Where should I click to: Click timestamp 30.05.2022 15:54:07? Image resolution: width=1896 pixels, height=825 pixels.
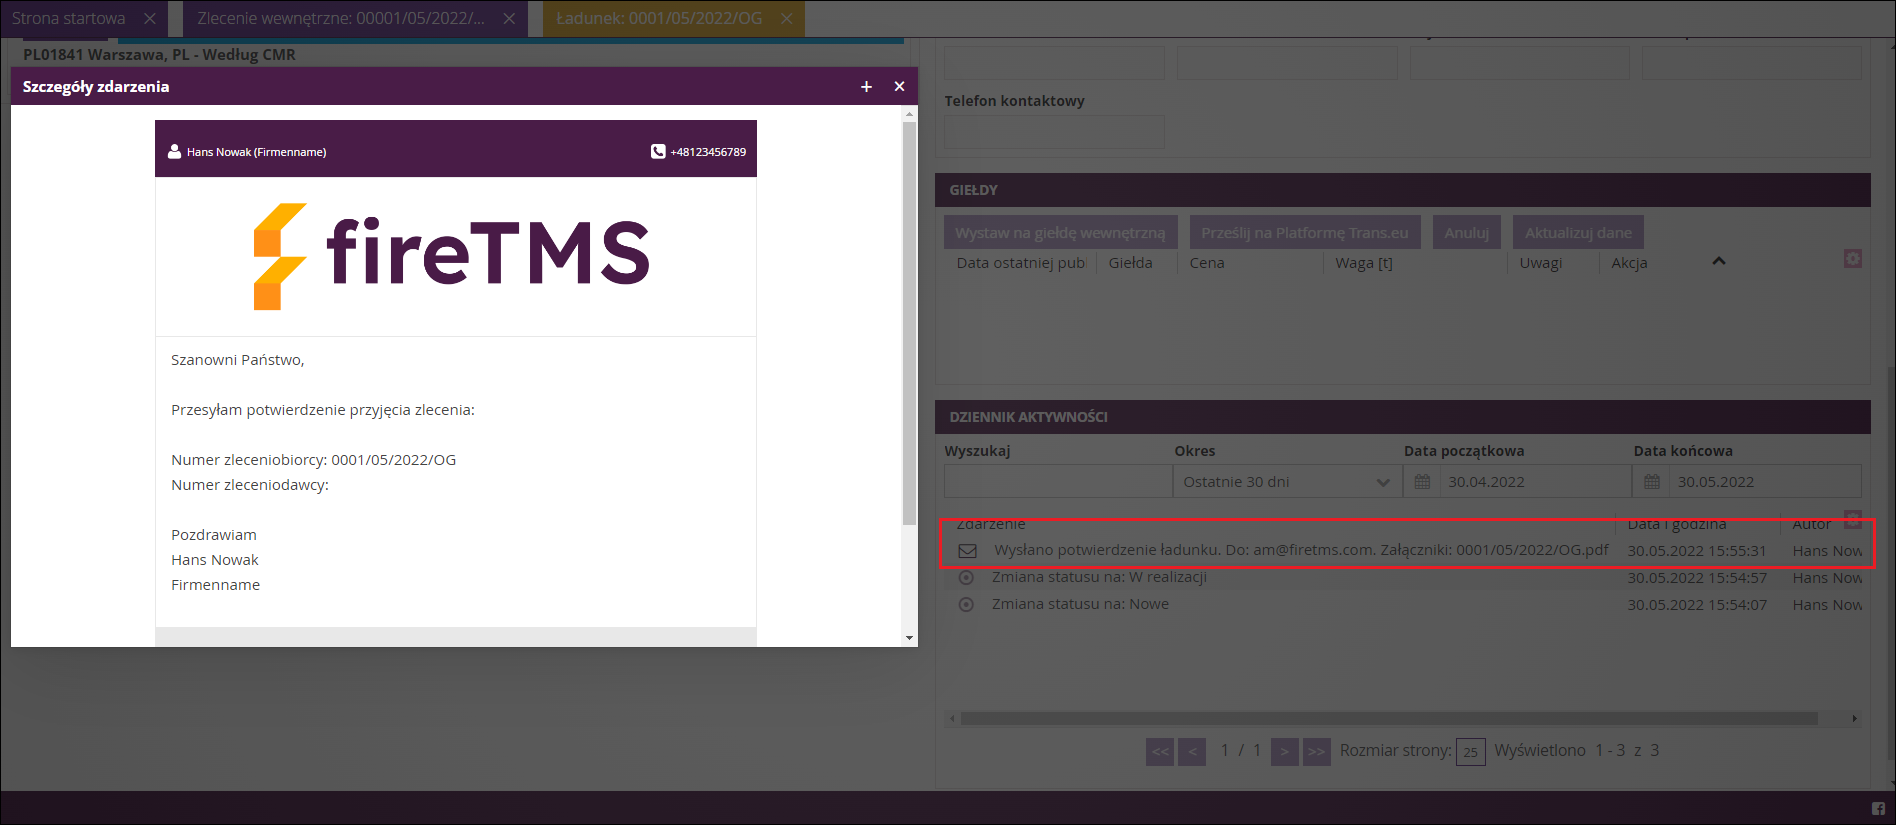coord(1696,605)
